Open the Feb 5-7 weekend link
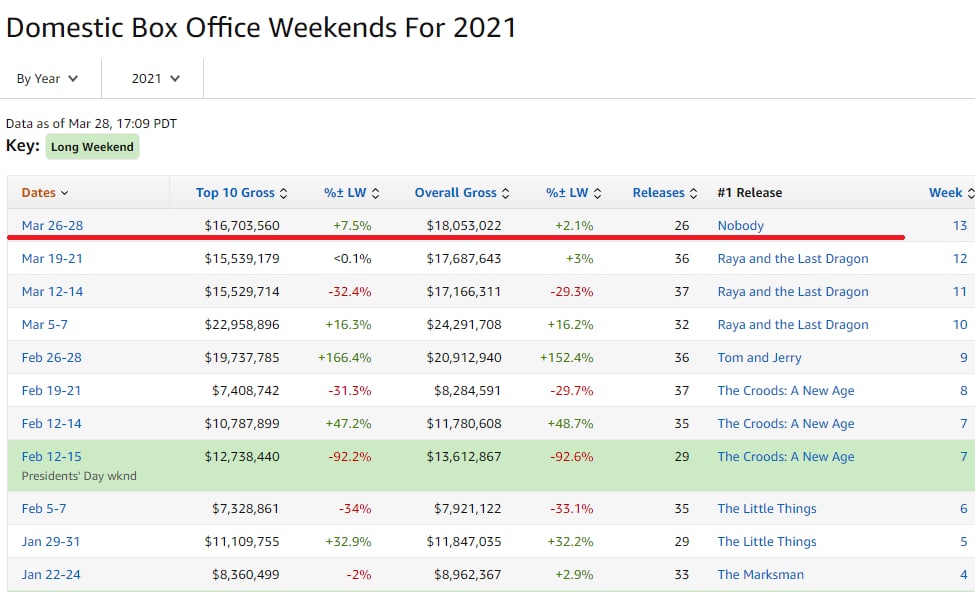Viewport: 975px width, 592px height. (44, 509)
